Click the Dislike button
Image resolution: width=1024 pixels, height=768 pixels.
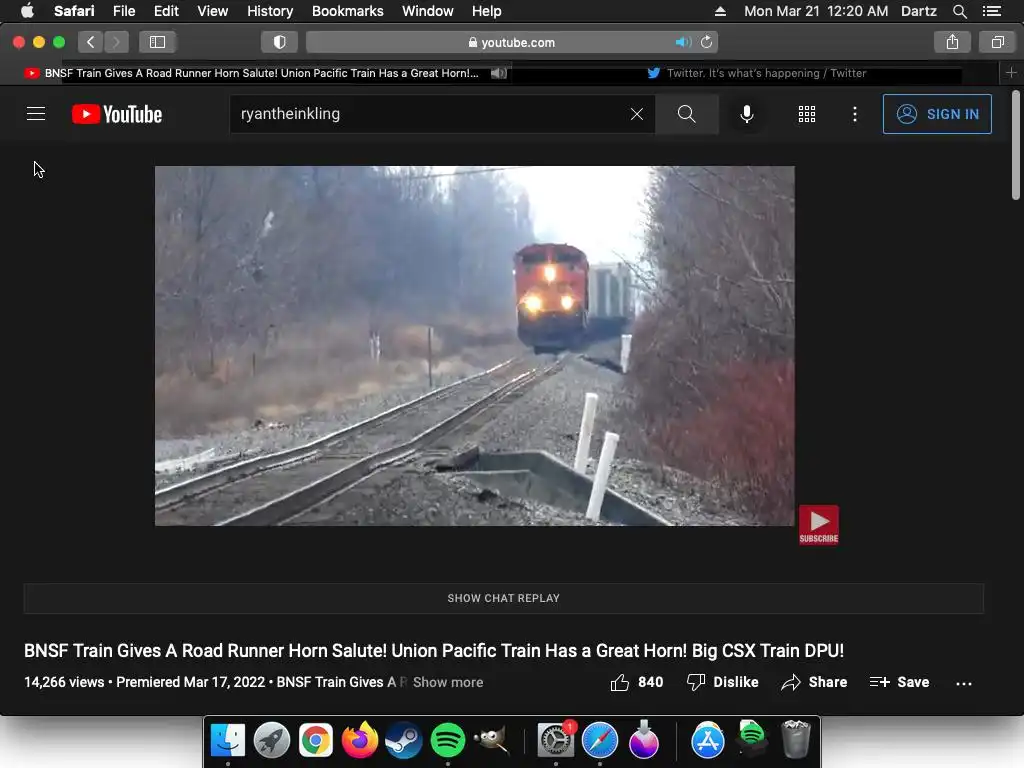pyautogui.click(x=722, y=682)
